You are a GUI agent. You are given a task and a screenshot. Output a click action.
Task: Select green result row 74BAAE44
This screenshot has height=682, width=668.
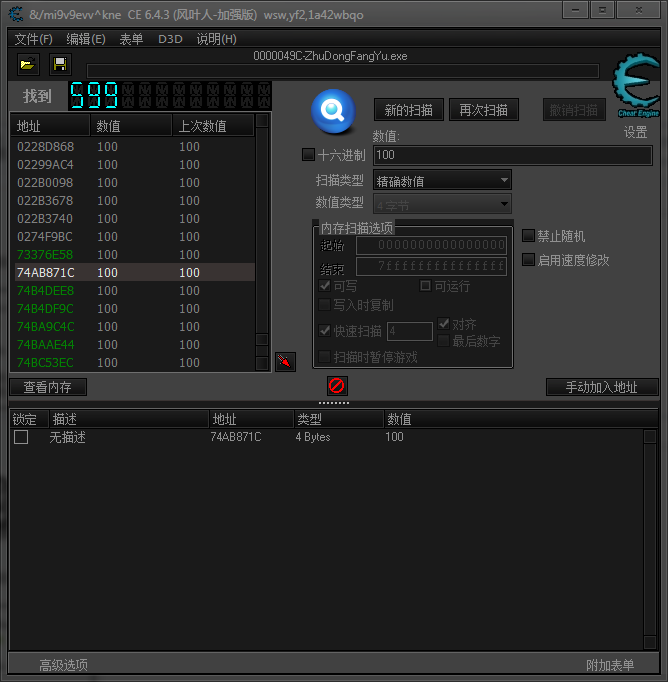point(134,344)
